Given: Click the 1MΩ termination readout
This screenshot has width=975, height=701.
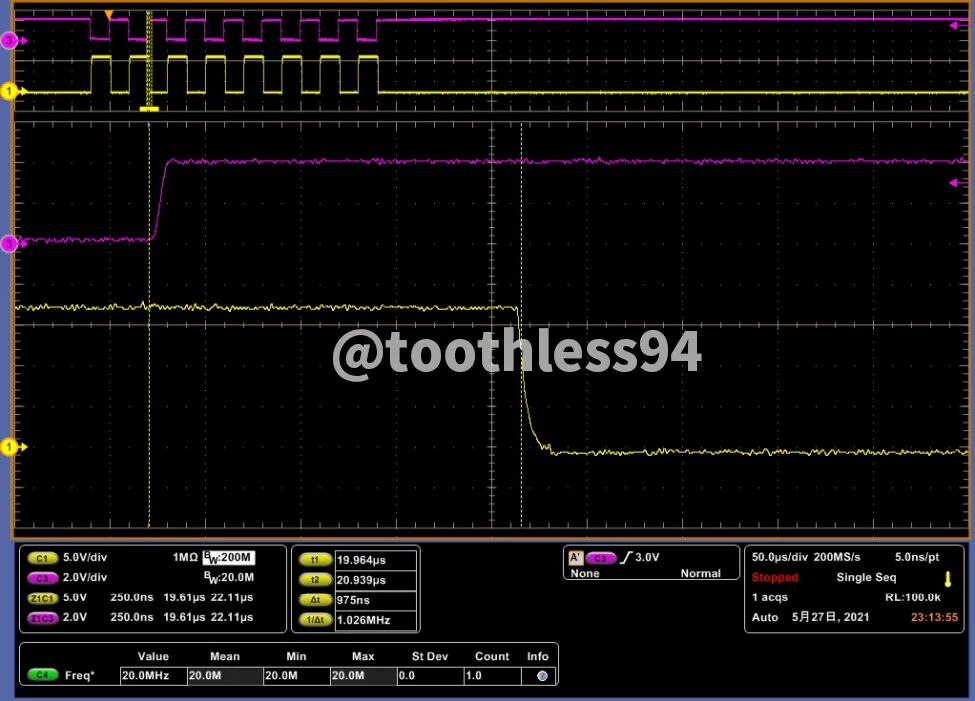Looking at the screenshot, I should 185,557.
